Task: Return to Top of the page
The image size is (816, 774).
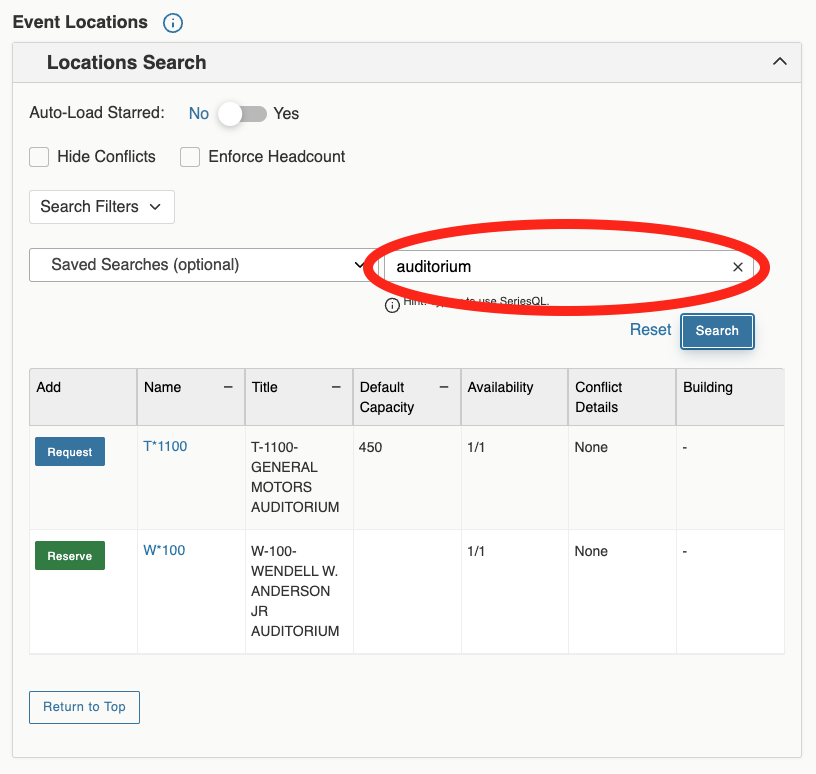Action: coord(84,707)
